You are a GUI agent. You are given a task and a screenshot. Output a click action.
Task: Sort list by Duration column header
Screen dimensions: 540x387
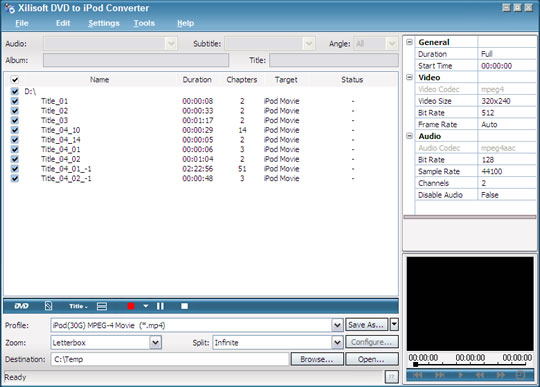pos(197,80)
